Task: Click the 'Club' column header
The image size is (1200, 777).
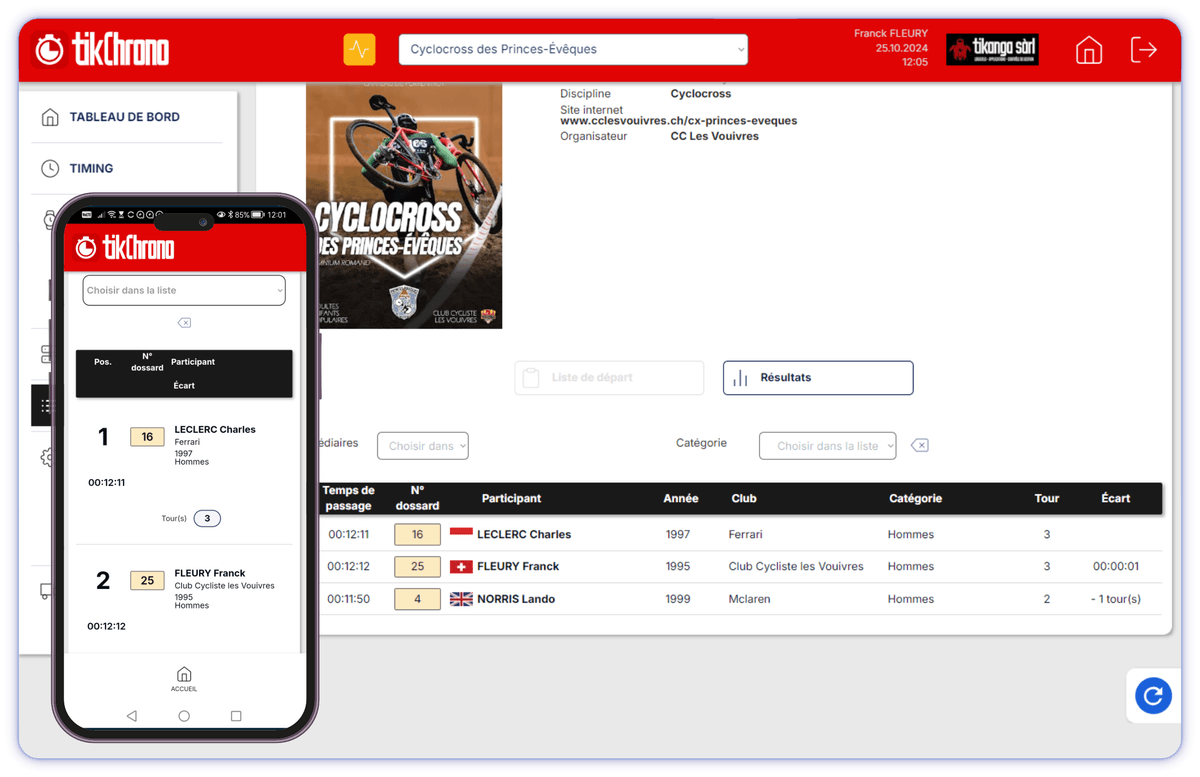Action: tap(744, 499)
